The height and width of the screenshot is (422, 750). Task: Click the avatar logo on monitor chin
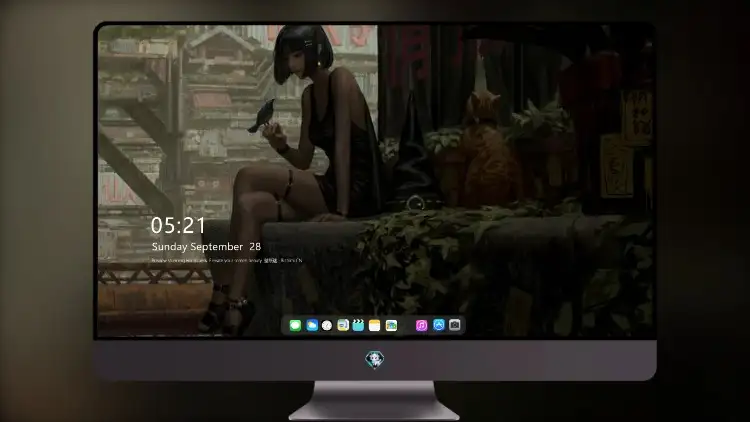[375, 359]
